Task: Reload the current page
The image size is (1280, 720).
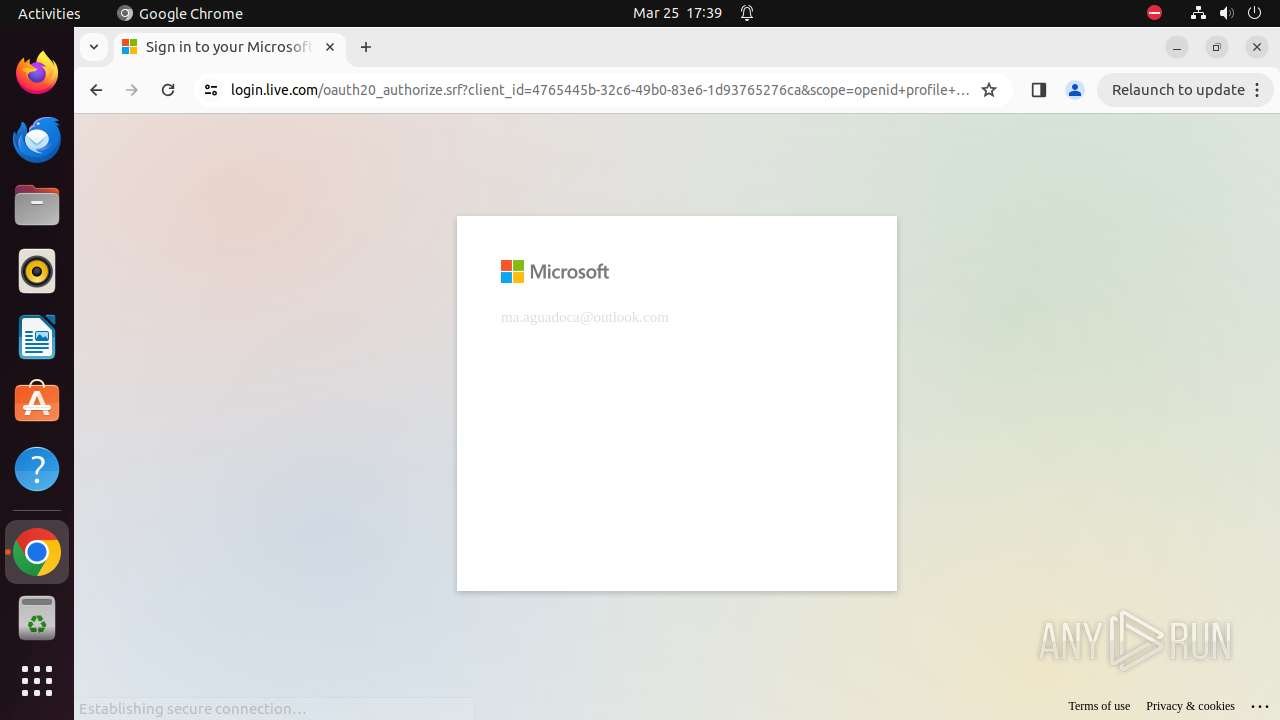Action: point(168,90)
